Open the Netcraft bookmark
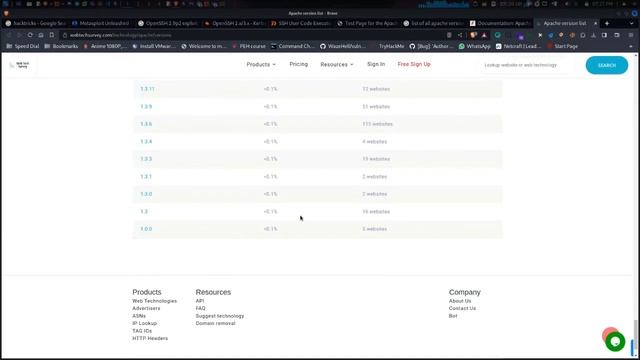Viewport: 640px width, 360px height. click(518, 47)
